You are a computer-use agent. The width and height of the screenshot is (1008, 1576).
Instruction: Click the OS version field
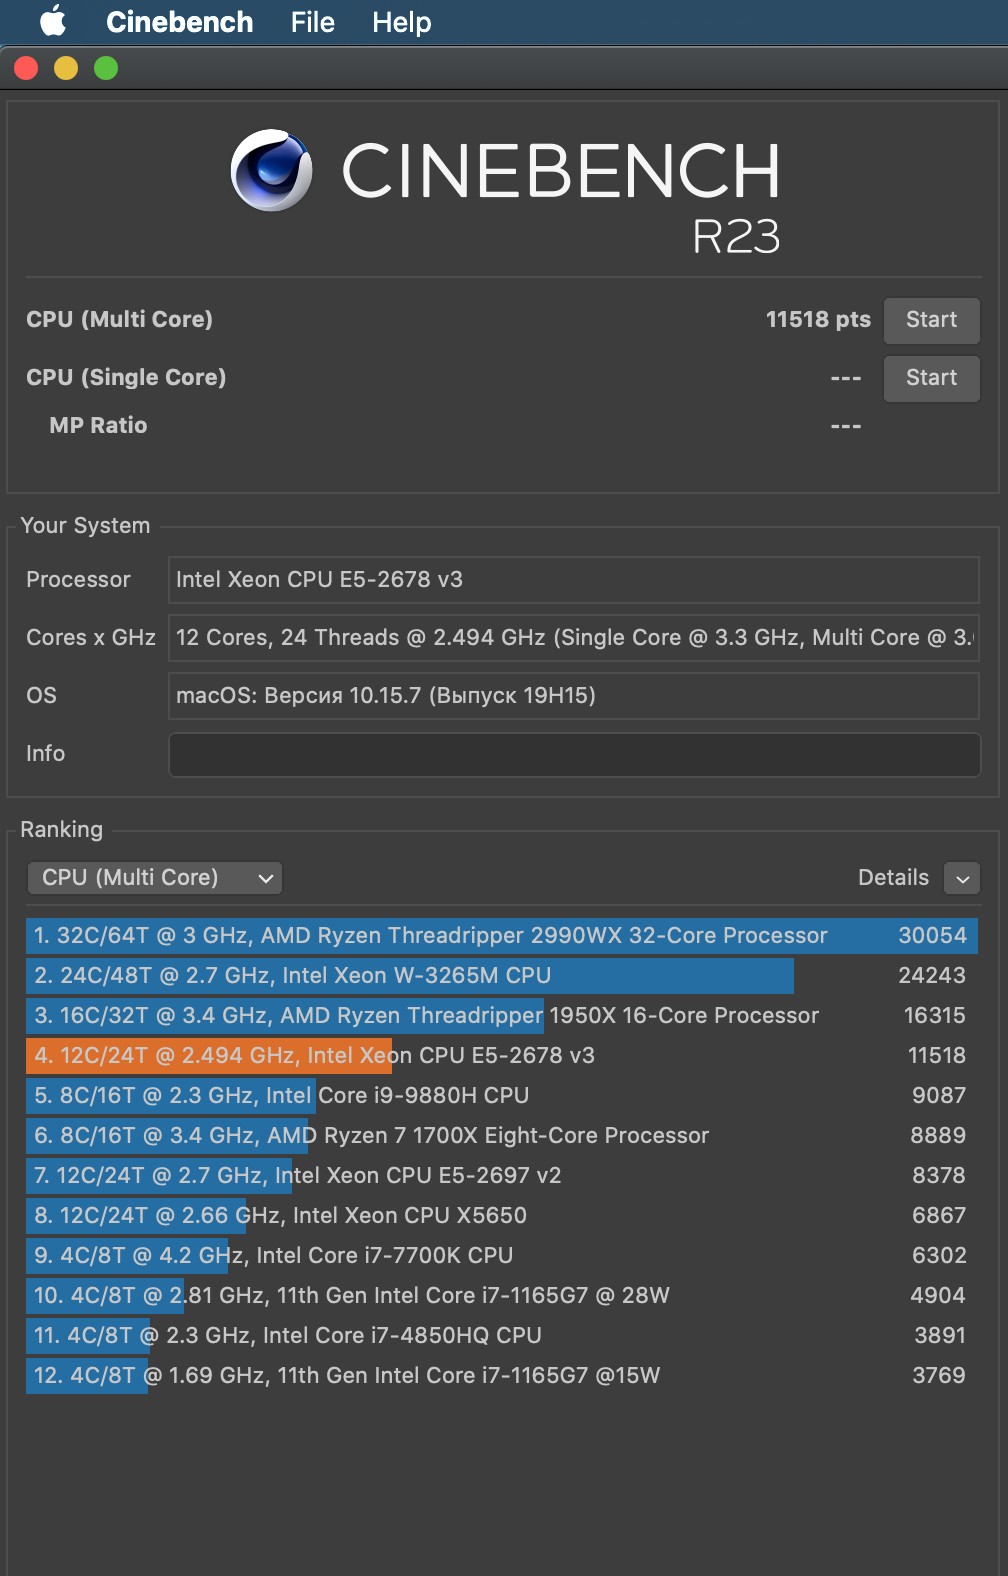pos(573,696)
